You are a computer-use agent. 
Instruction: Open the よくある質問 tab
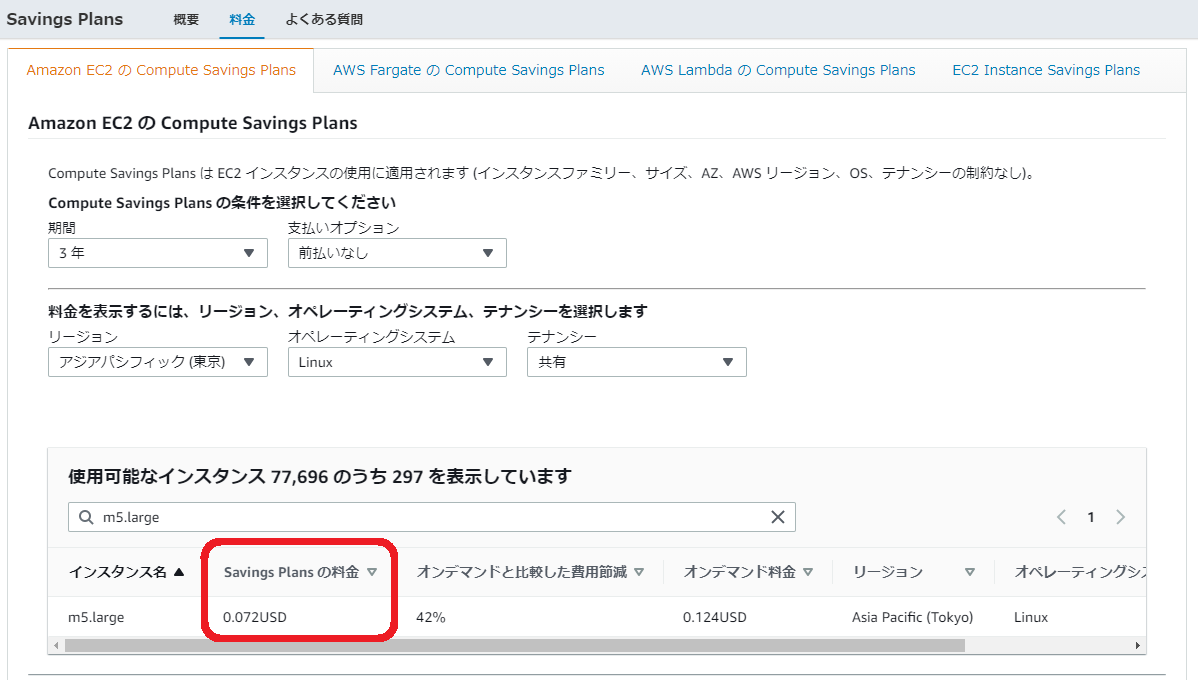click(324, 20)
